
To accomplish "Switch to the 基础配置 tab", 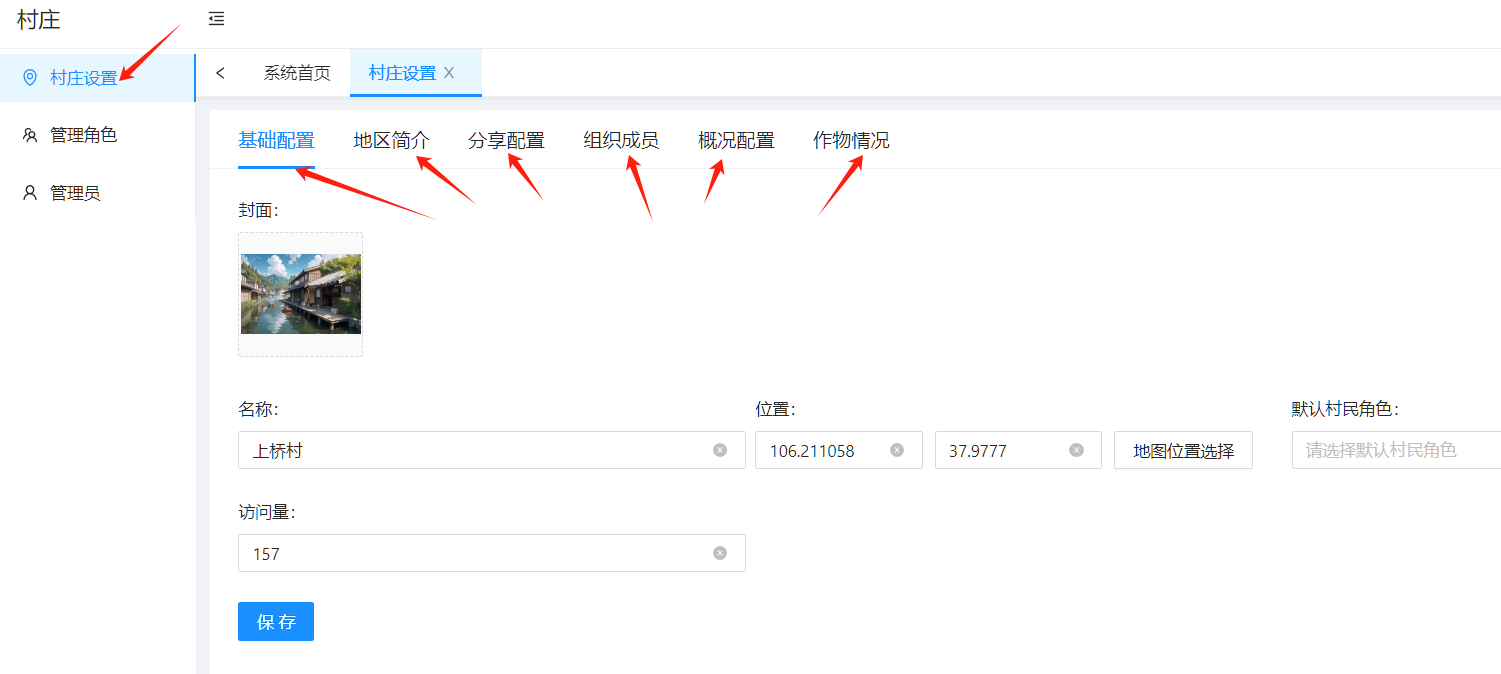I will tap(276, 141).
